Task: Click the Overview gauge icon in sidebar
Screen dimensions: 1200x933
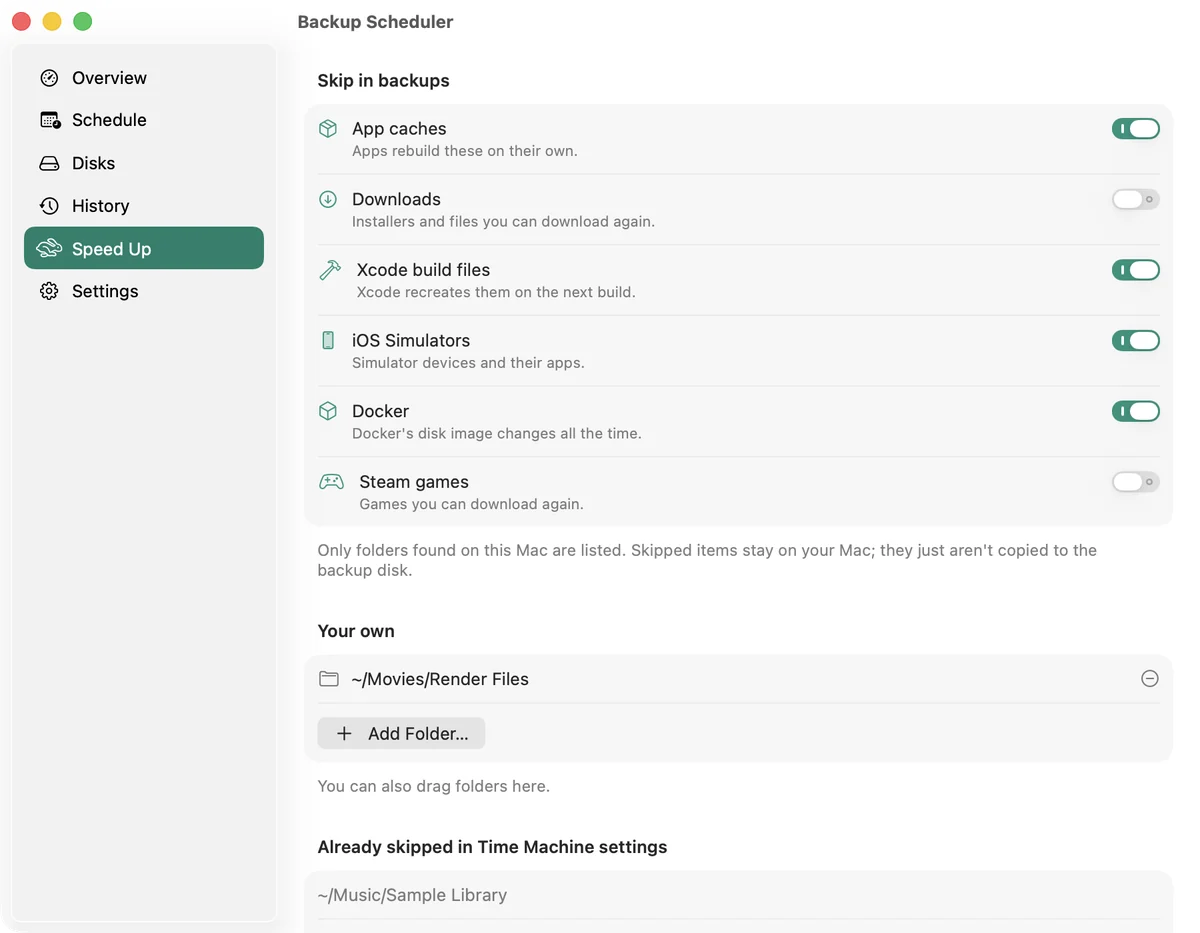Action: point(49,78)
